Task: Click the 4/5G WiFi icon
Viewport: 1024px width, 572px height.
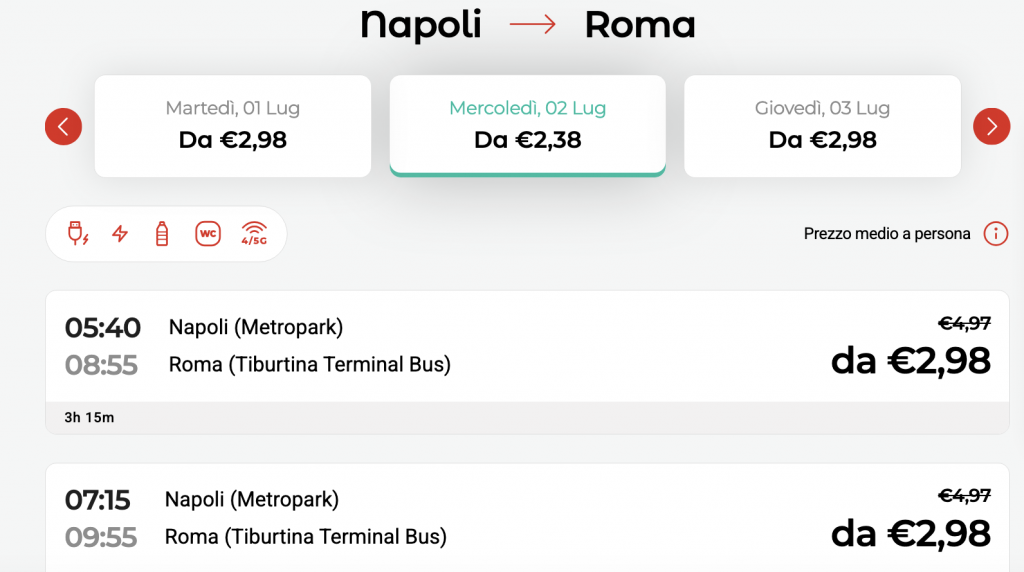Action: tap(254, 234)
